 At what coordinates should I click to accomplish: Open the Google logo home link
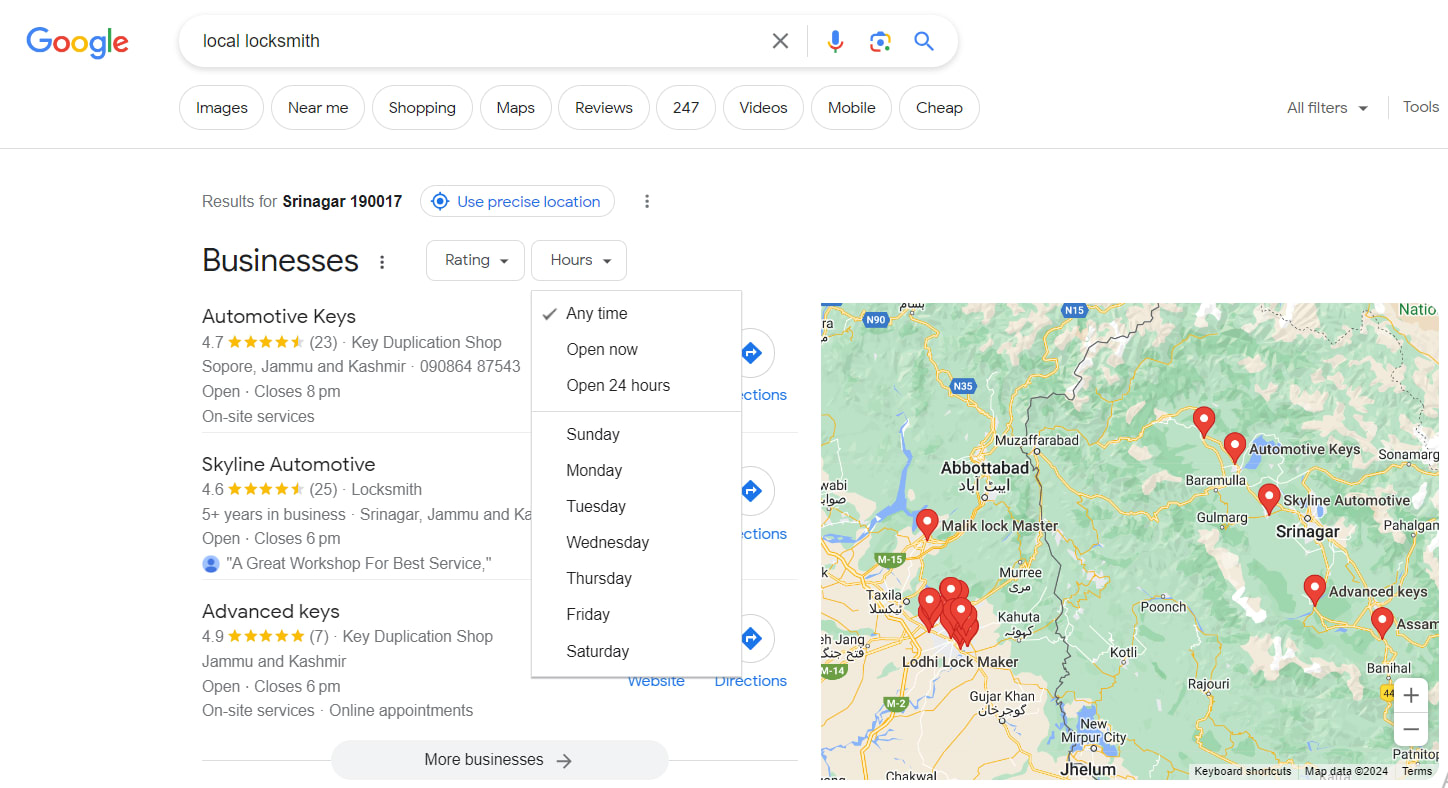(x=77, y=42)
